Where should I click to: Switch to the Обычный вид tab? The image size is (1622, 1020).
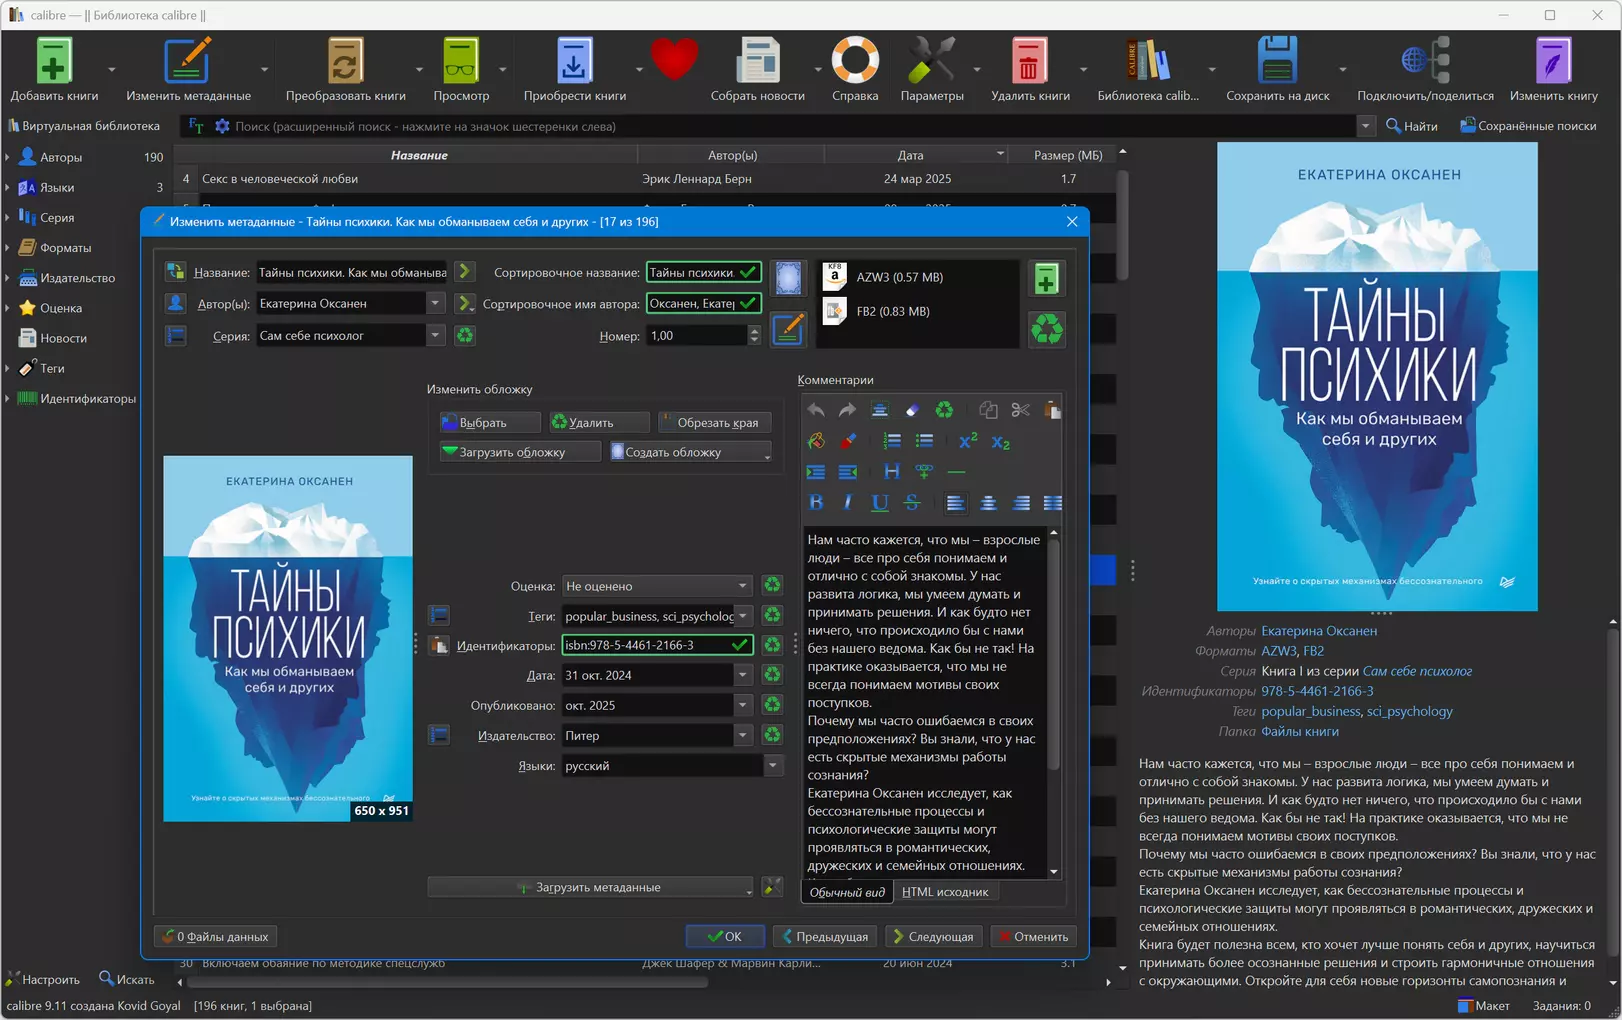[x=847, y=892]
